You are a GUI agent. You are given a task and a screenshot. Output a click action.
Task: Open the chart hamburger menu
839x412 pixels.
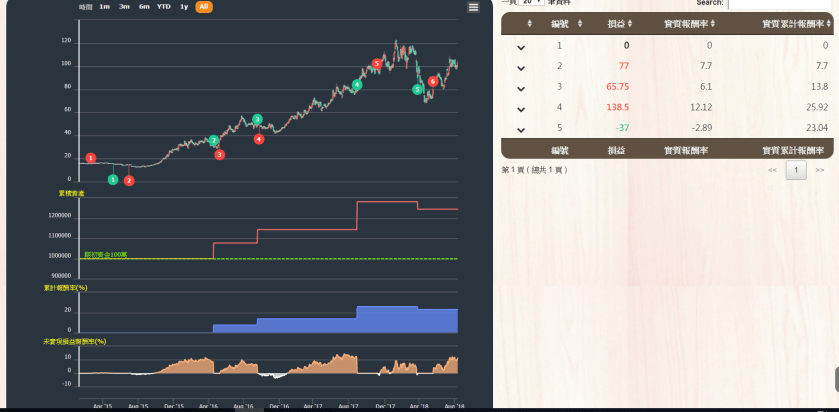click(x=473, y=7)
